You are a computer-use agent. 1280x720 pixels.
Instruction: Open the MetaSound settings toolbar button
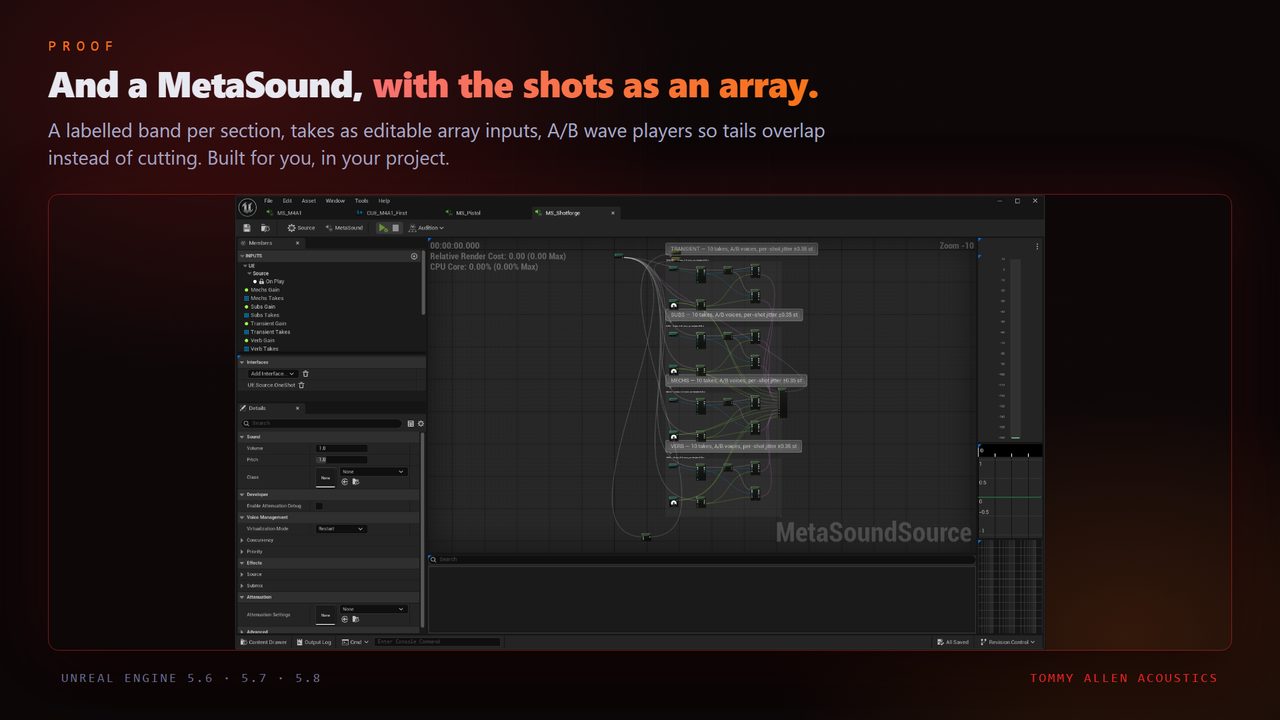(345, 228)
